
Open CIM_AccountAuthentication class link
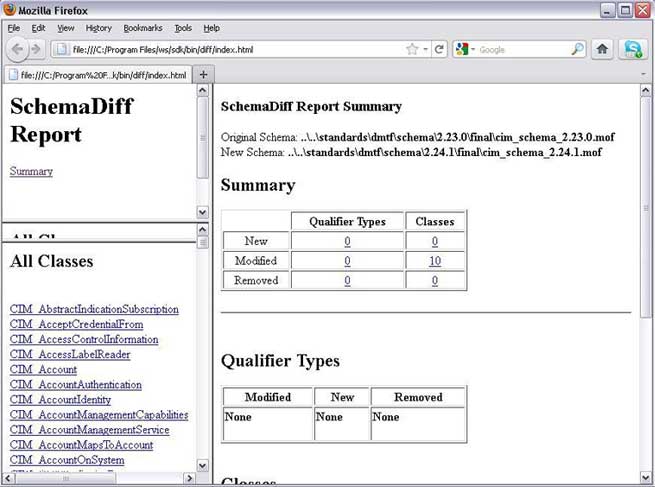point(76,384)
